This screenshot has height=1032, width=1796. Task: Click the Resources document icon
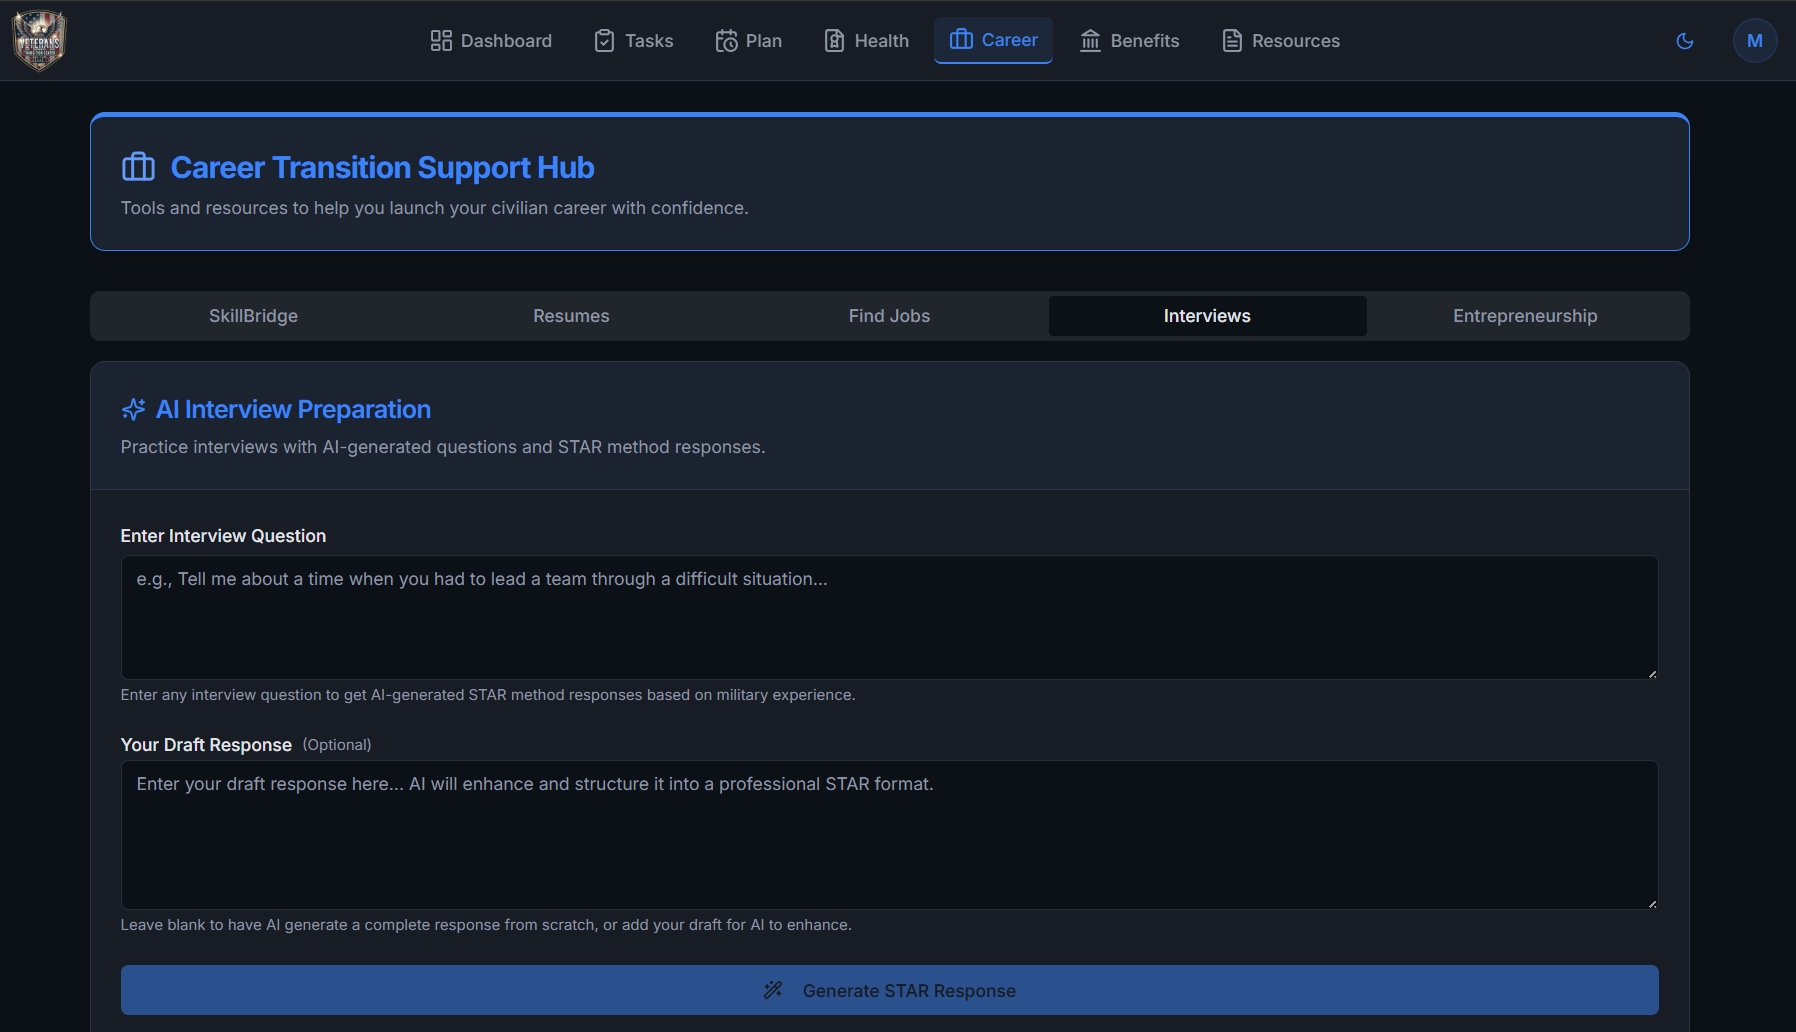click(x=1230, y=40)
